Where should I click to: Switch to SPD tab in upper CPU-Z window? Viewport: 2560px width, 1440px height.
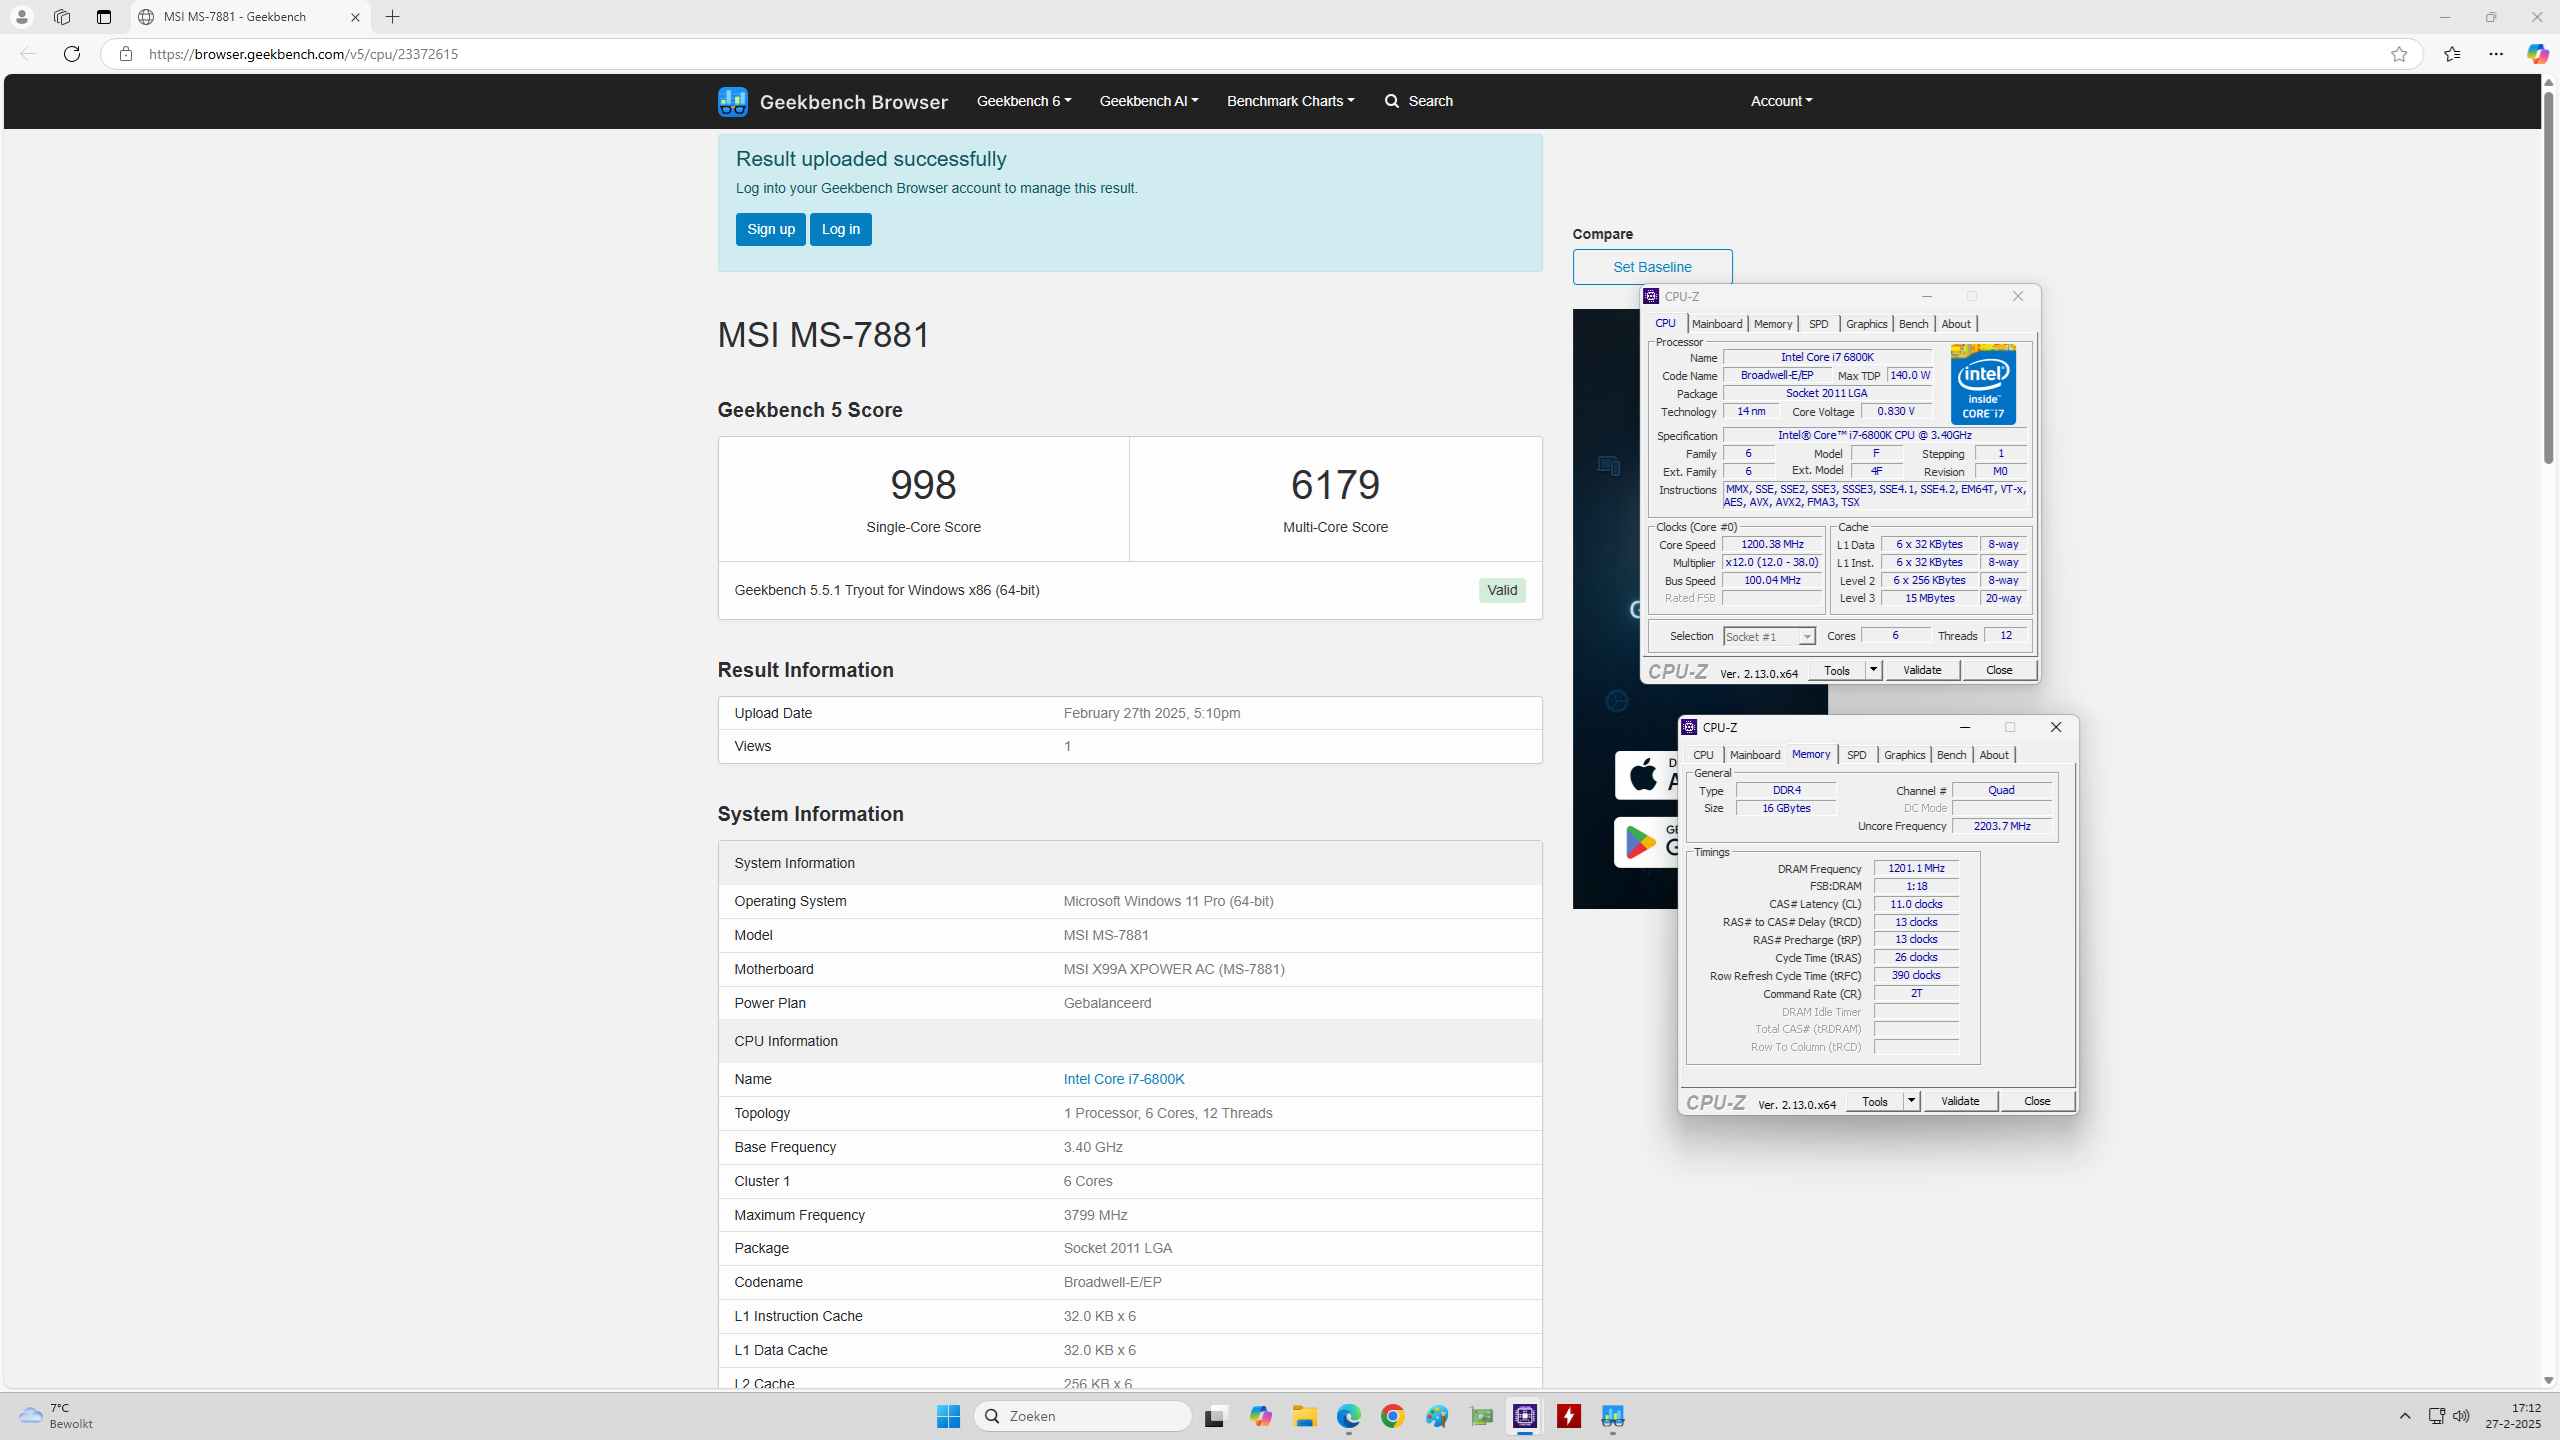tap(1819, 324)
